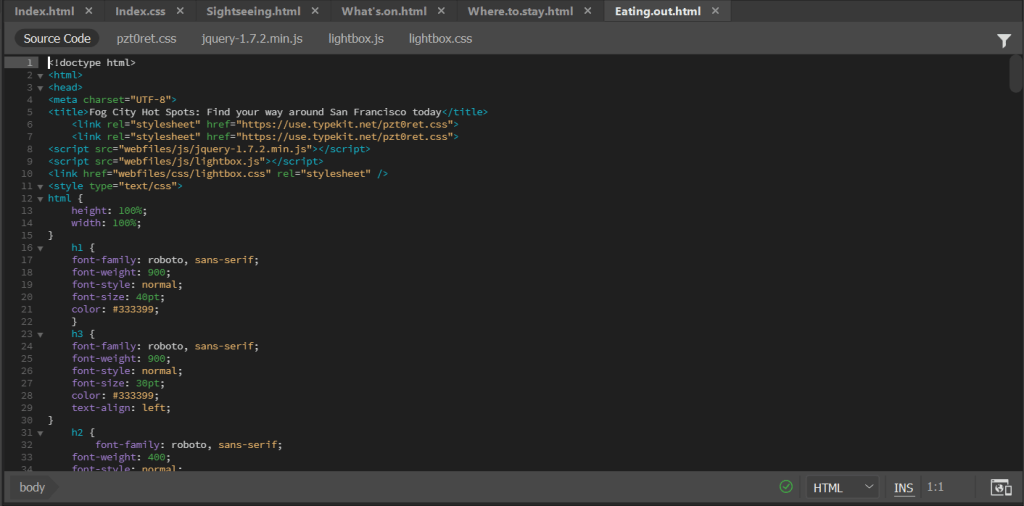The width and height of the screenshot is (1024, 506).
Task: Close the Sightseeing.html tab
Action: pos(315,11)
